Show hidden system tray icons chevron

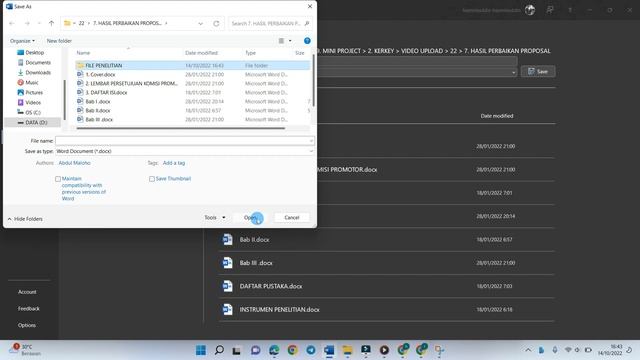(x=528, y=350)
